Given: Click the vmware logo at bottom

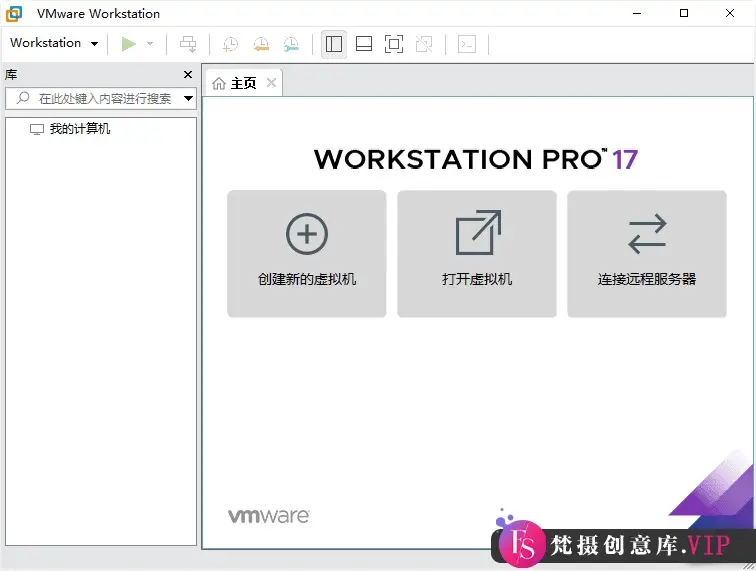Looking at the screenshot, I should (269, 516).
